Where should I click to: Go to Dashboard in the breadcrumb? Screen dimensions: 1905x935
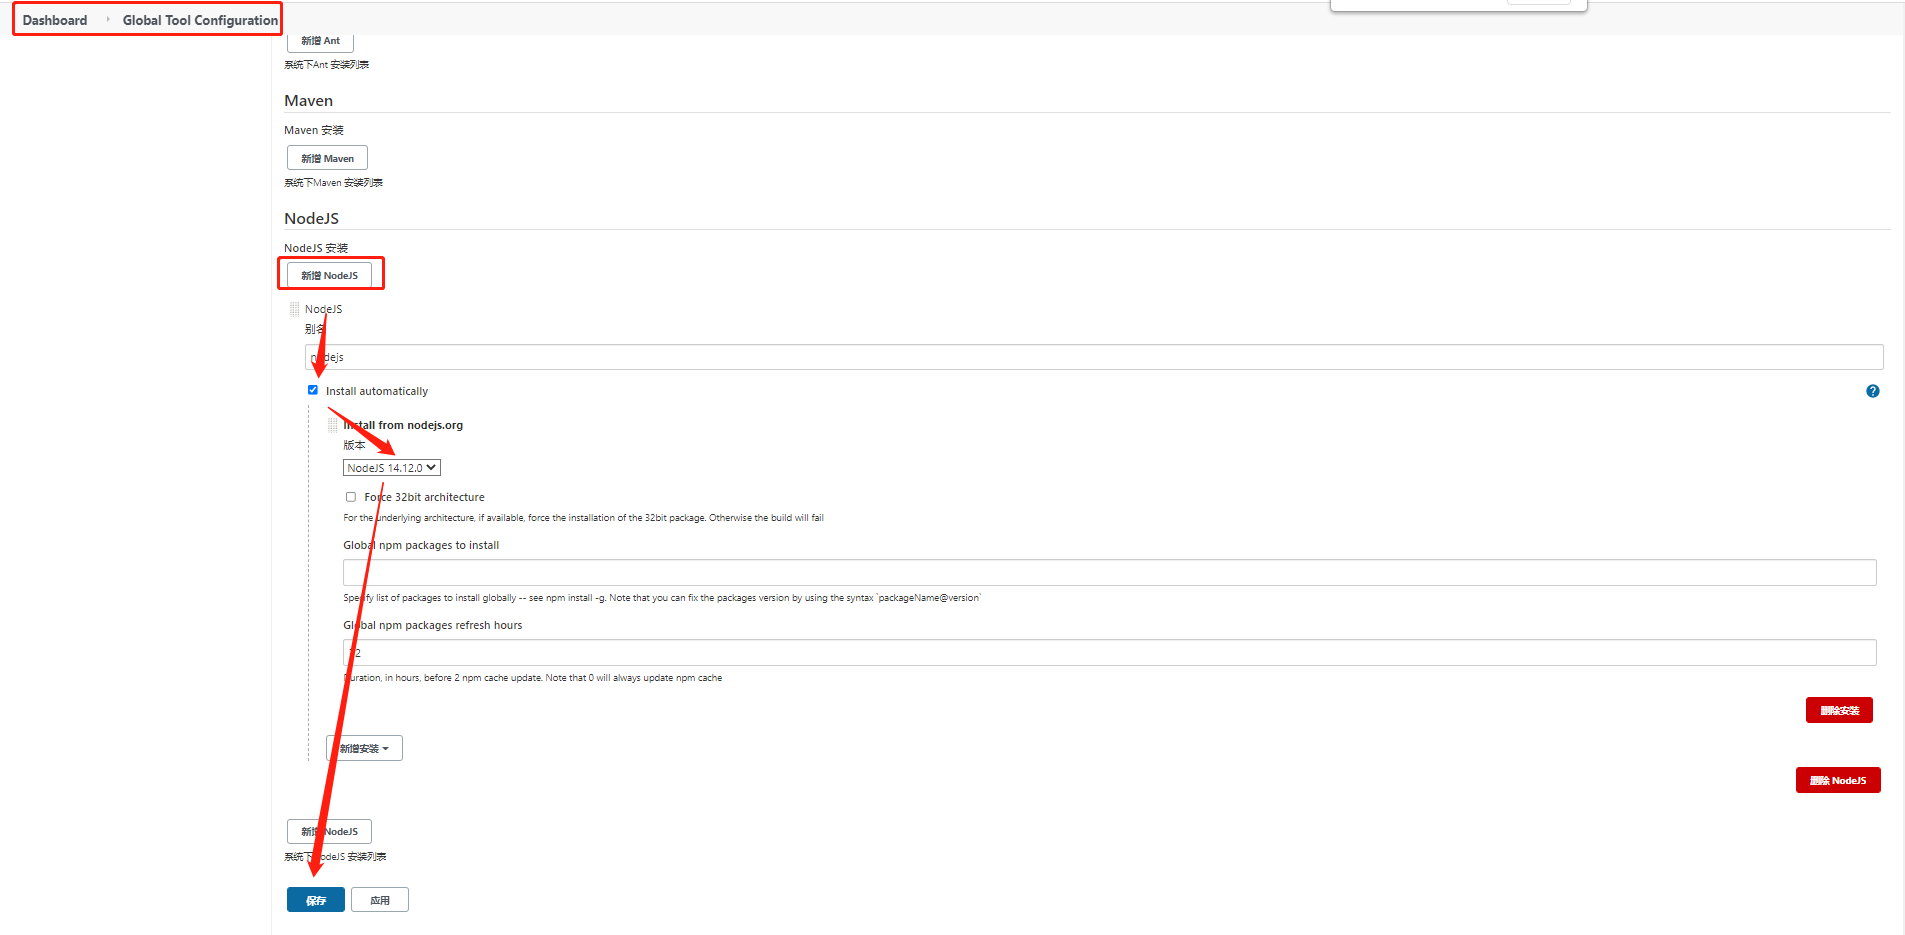[55, 20]
